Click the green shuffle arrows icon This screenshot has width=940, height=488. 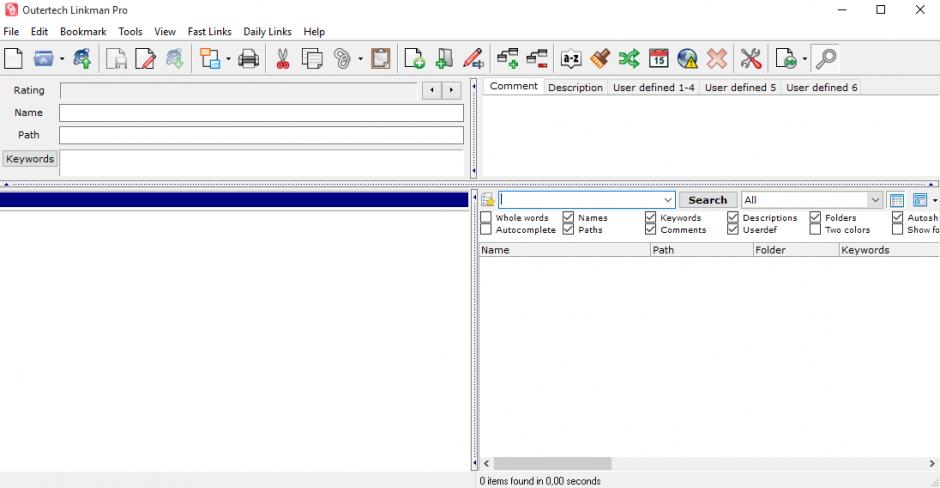coord(629,59)
